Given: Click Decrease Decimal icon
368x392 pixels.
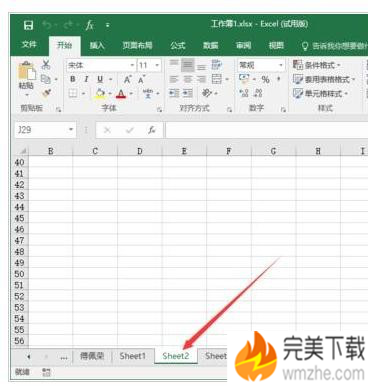Looking at the screenshot, I should point(258,93).
